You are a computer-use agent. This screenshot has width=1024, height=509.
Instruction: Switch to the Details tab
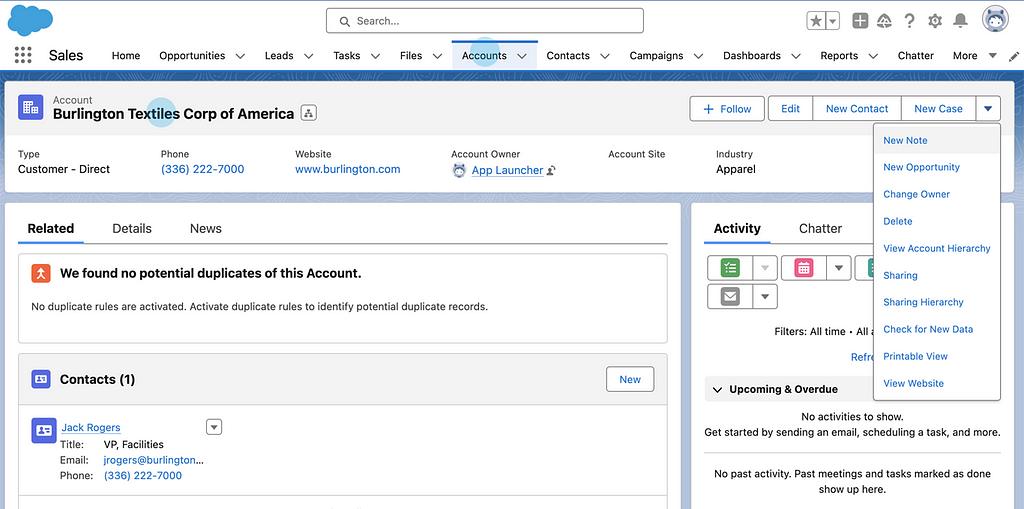pos(132,229)
